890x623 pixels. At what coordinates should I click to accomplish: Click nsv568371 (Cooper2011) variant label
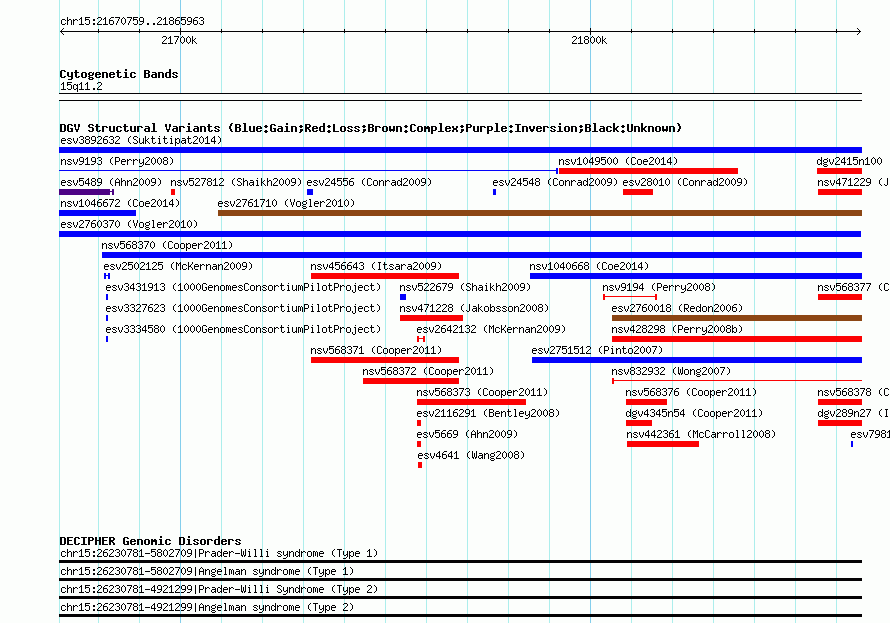pos(376,350)
